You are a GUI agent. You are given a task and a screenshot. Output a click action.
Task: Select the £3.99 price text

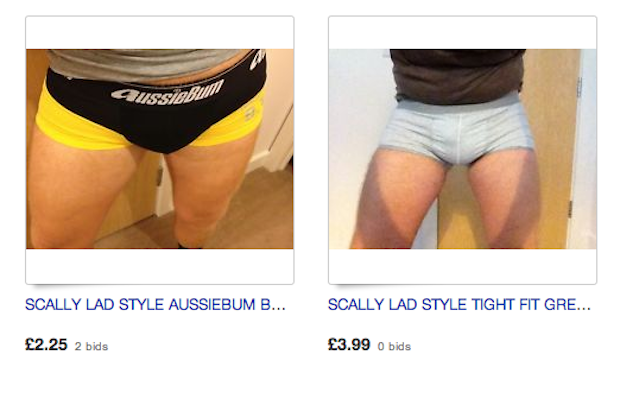[349, 344]
